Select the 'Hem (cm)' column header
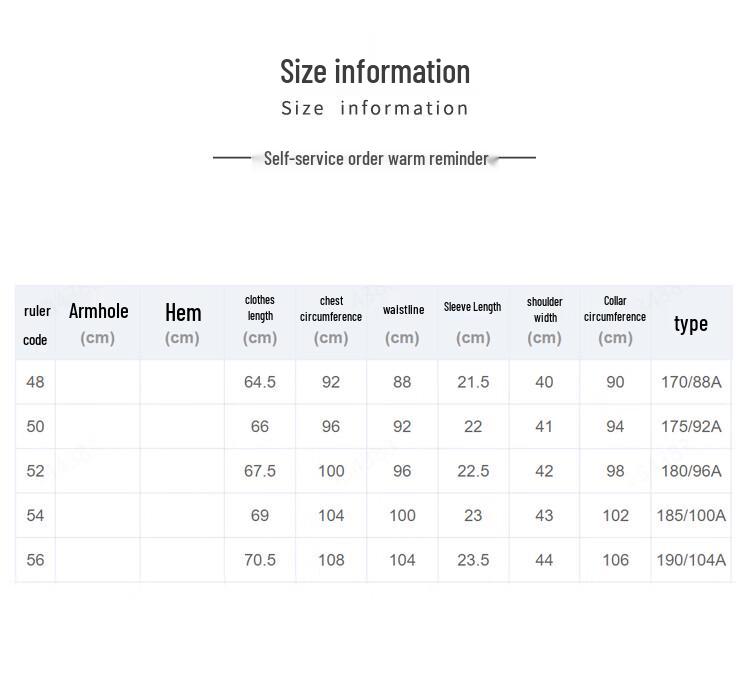 [183, 323]
